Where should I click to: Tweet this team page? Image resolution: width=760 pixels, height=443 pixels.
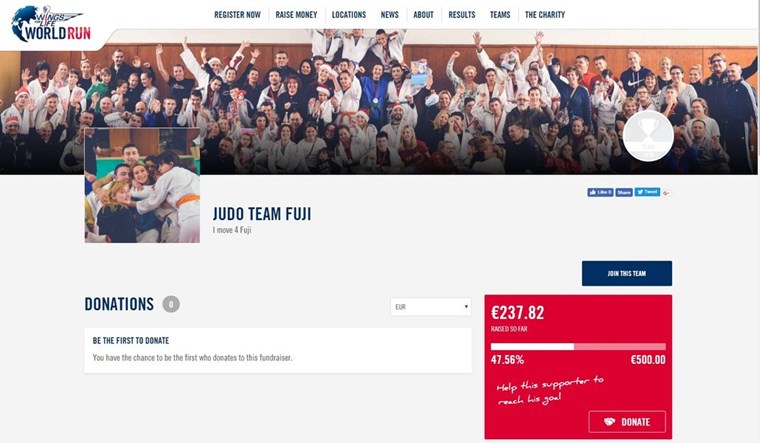pos(647,192)
